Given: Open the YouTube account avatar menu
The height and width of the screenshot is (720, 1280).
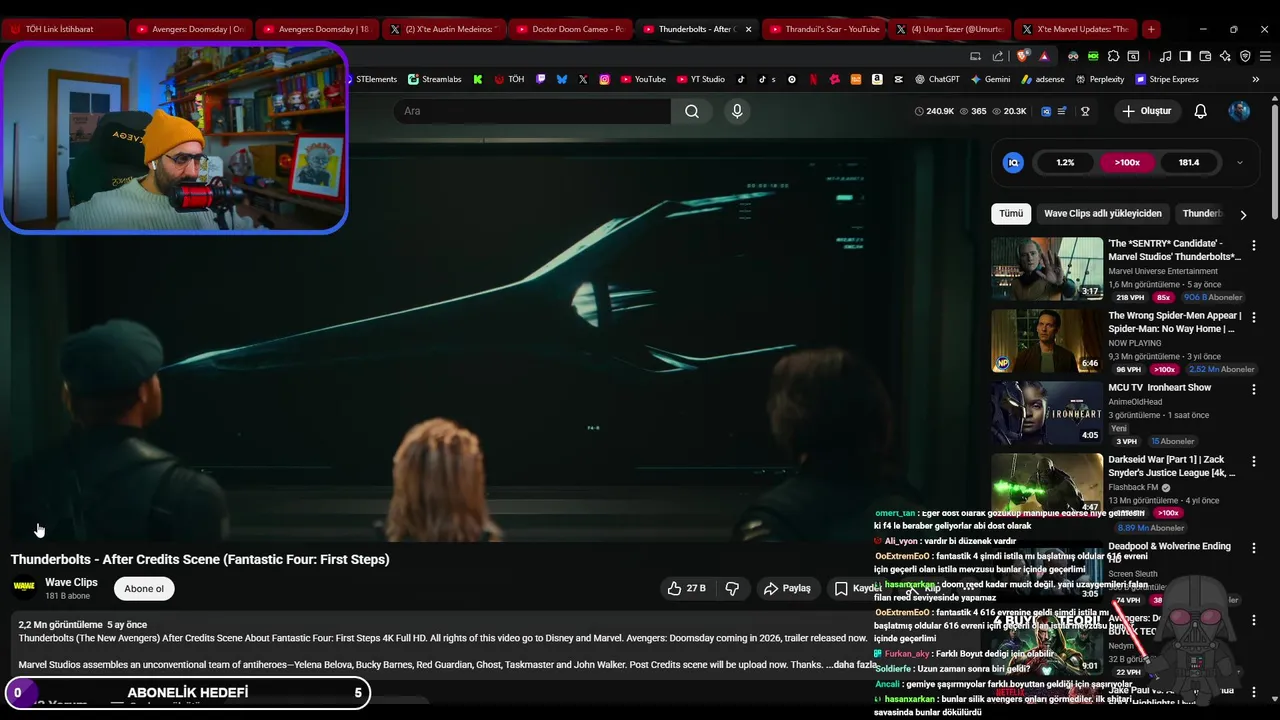Looking at the screenshot, I should click(1239, 111).
